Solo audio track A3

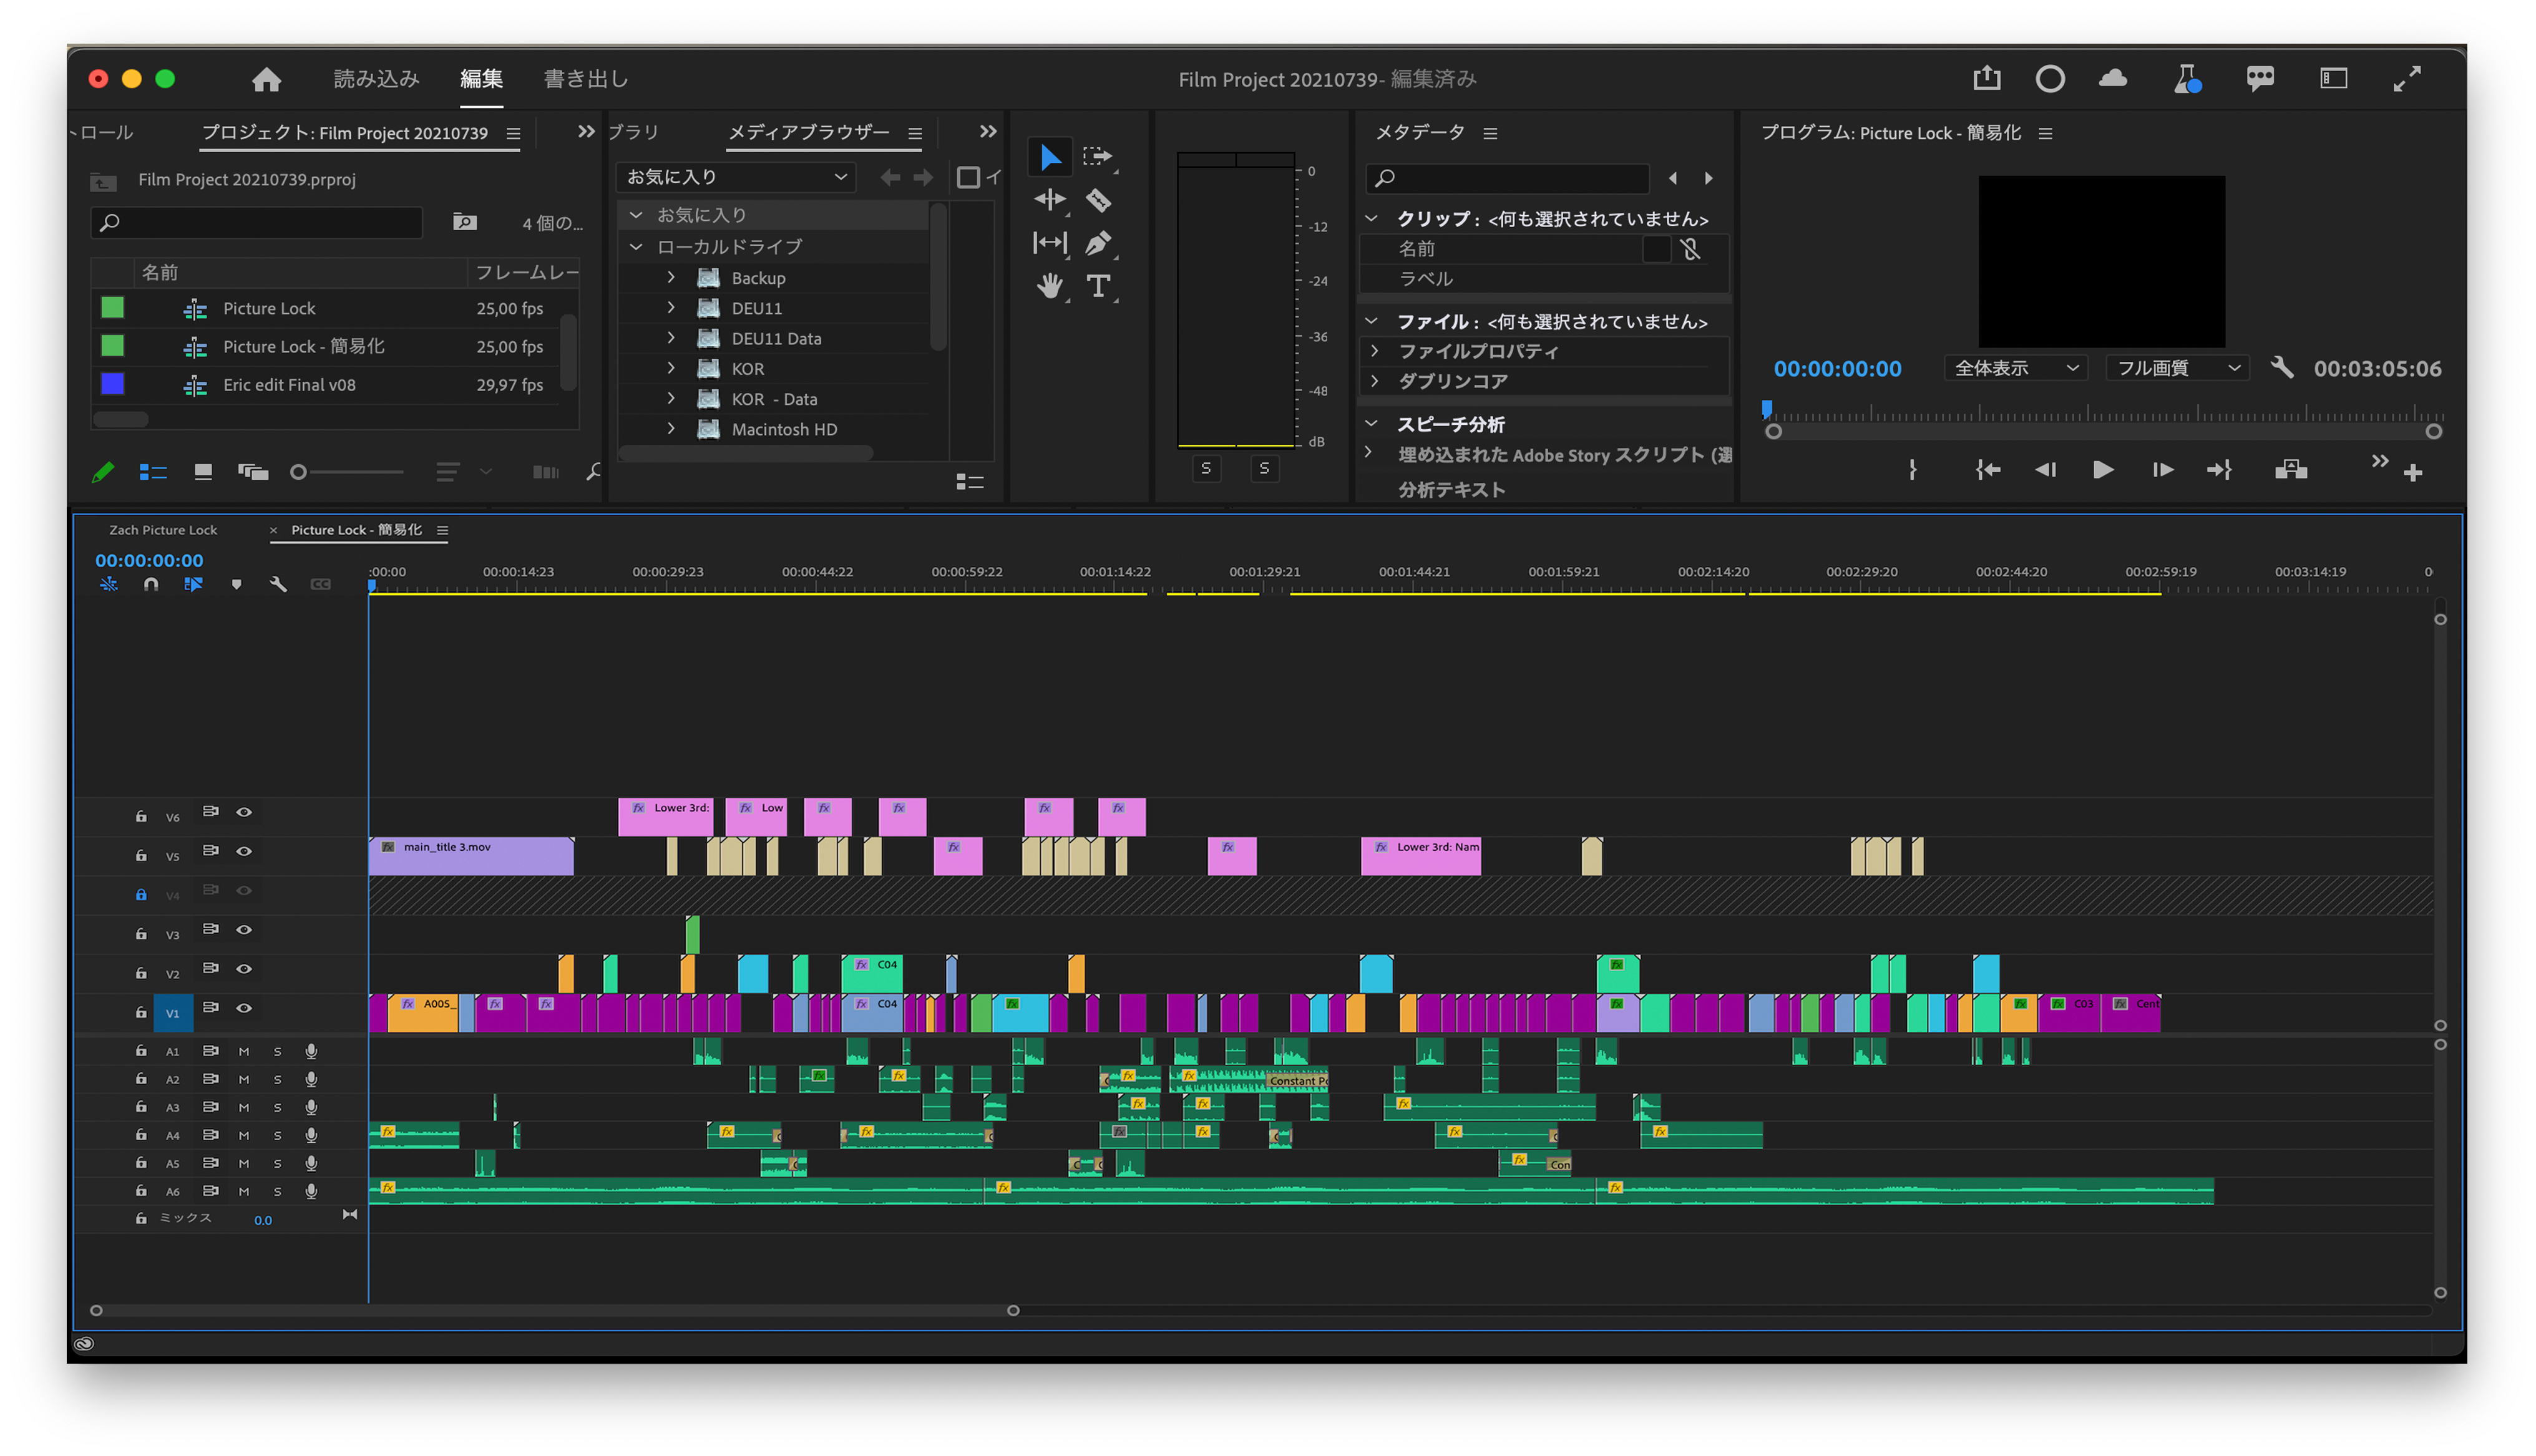point(278,1107)
